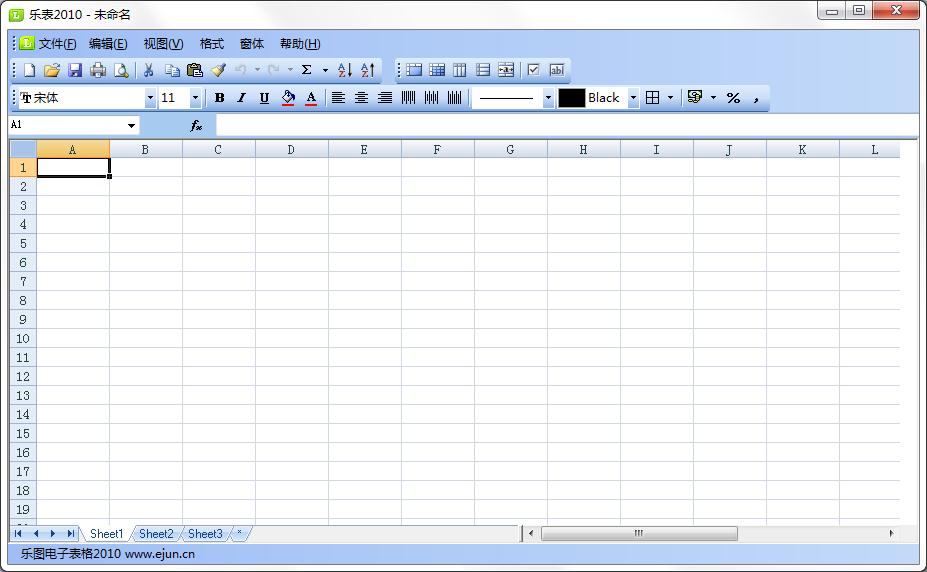
Task: Go to last sheet tab arrow
Action: pos(71,534)
